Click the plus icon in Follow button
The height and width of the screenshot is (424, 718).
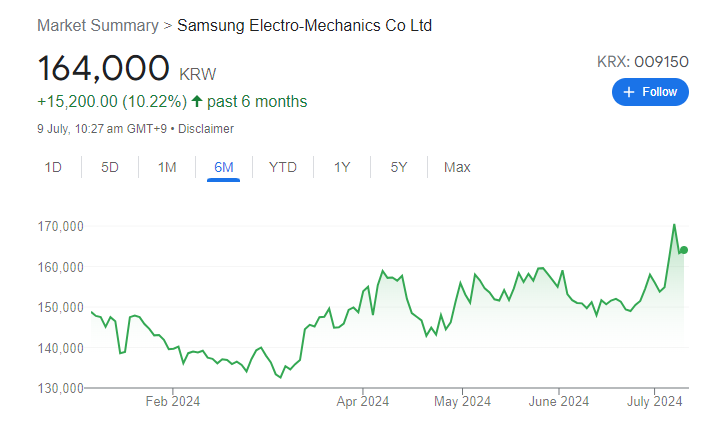click(629, 92)
